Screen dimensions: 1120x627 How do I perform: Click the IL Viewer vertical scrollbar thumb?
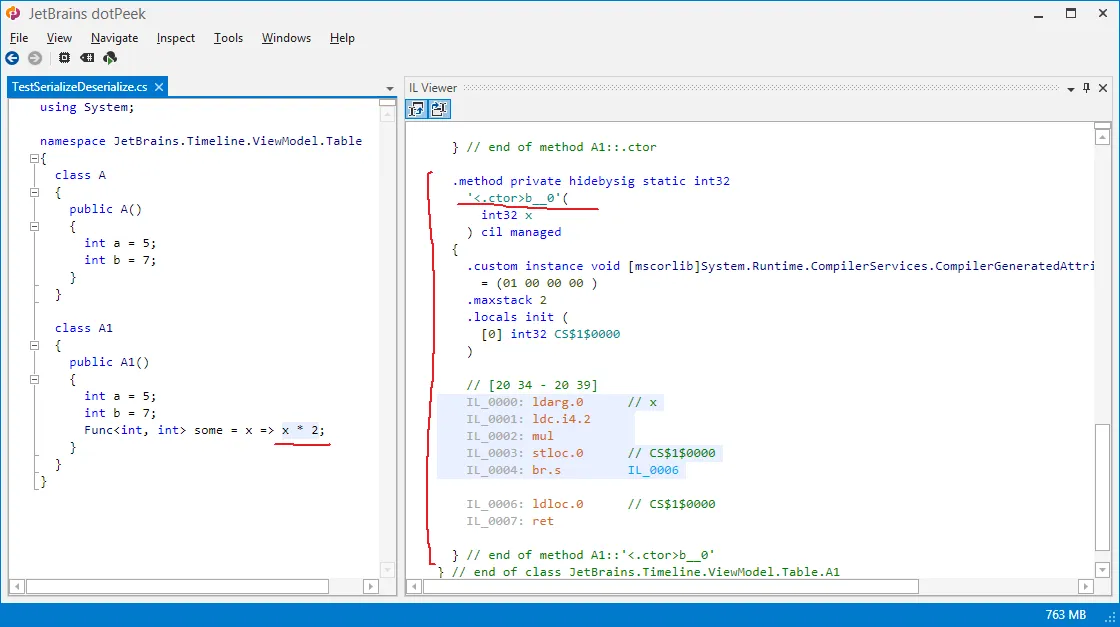pyautogui.click(x=1102, y=487)
